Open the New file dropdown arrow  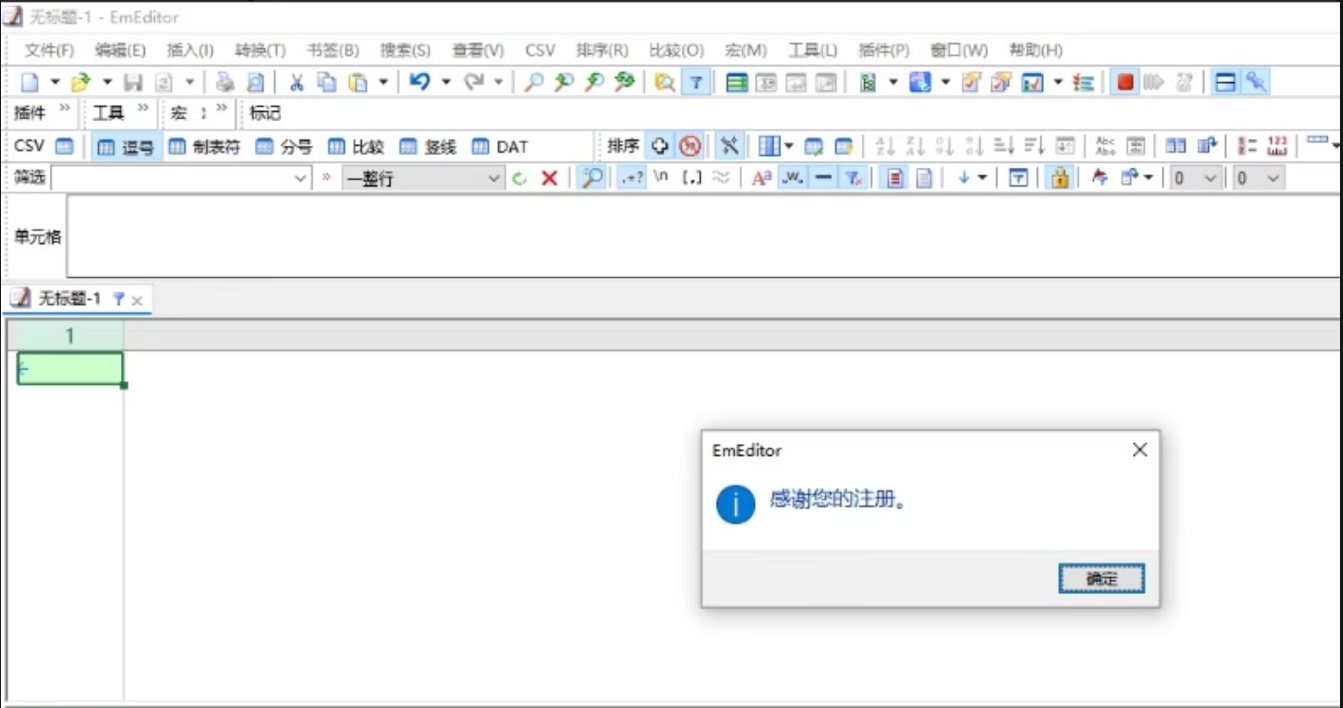[55, 82]
